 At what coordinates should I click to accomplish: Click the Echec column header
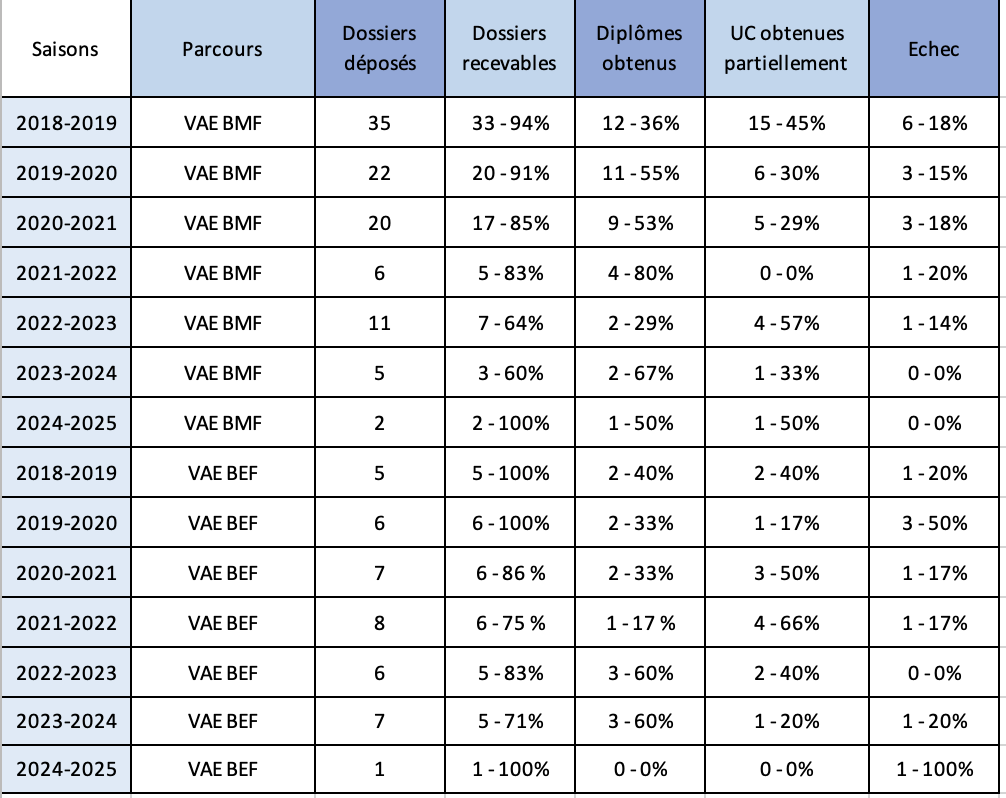click(x=935, y=49)
